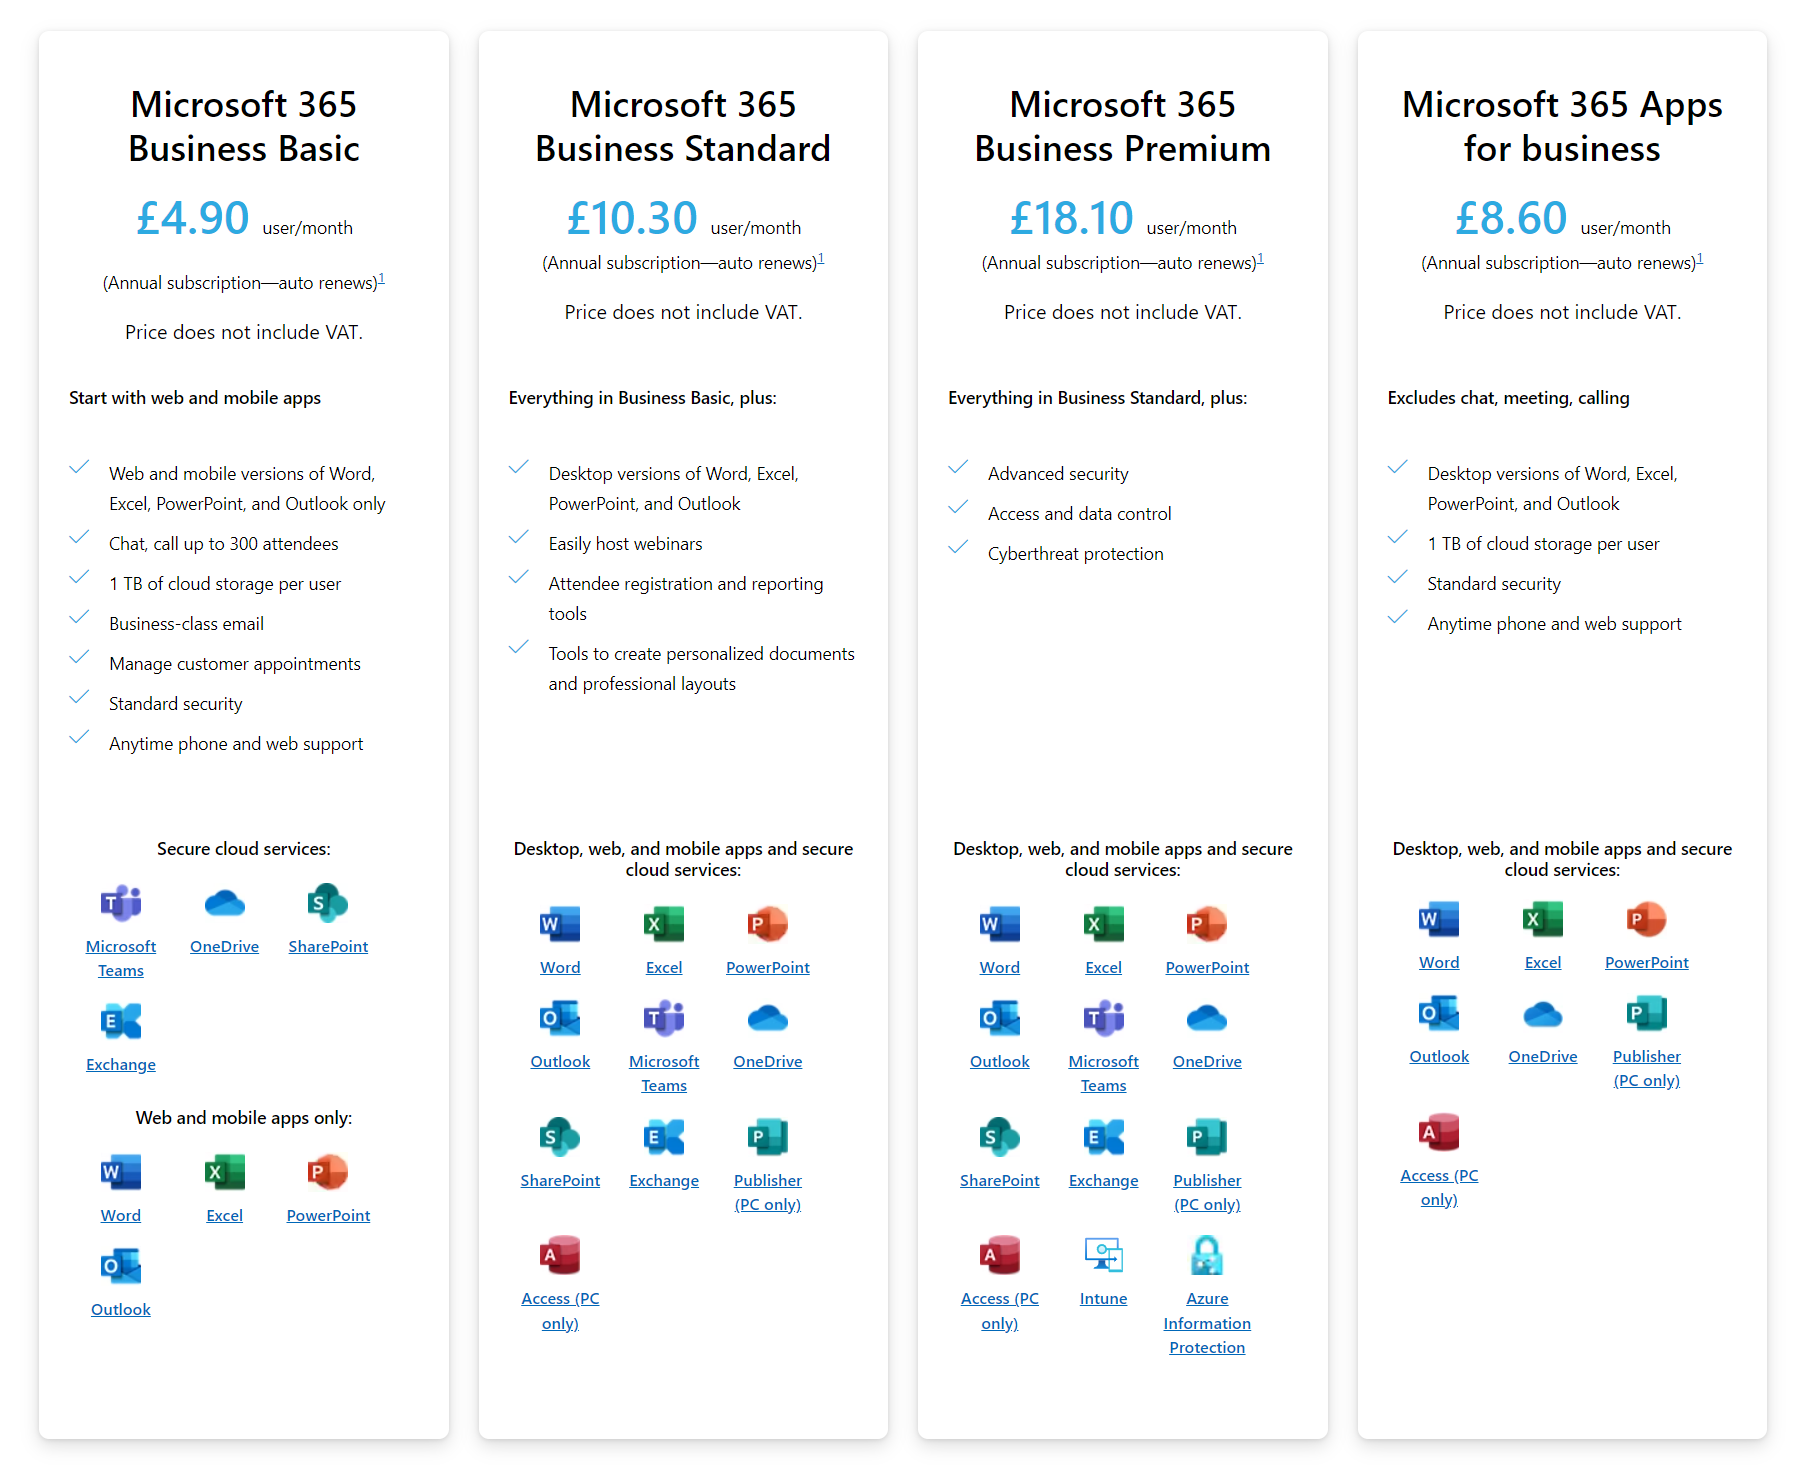Viewport: 1800px width, 1478px height.
Task: Click the PowerPoint icon in Business Basic
Action: tap(328, 1173)
